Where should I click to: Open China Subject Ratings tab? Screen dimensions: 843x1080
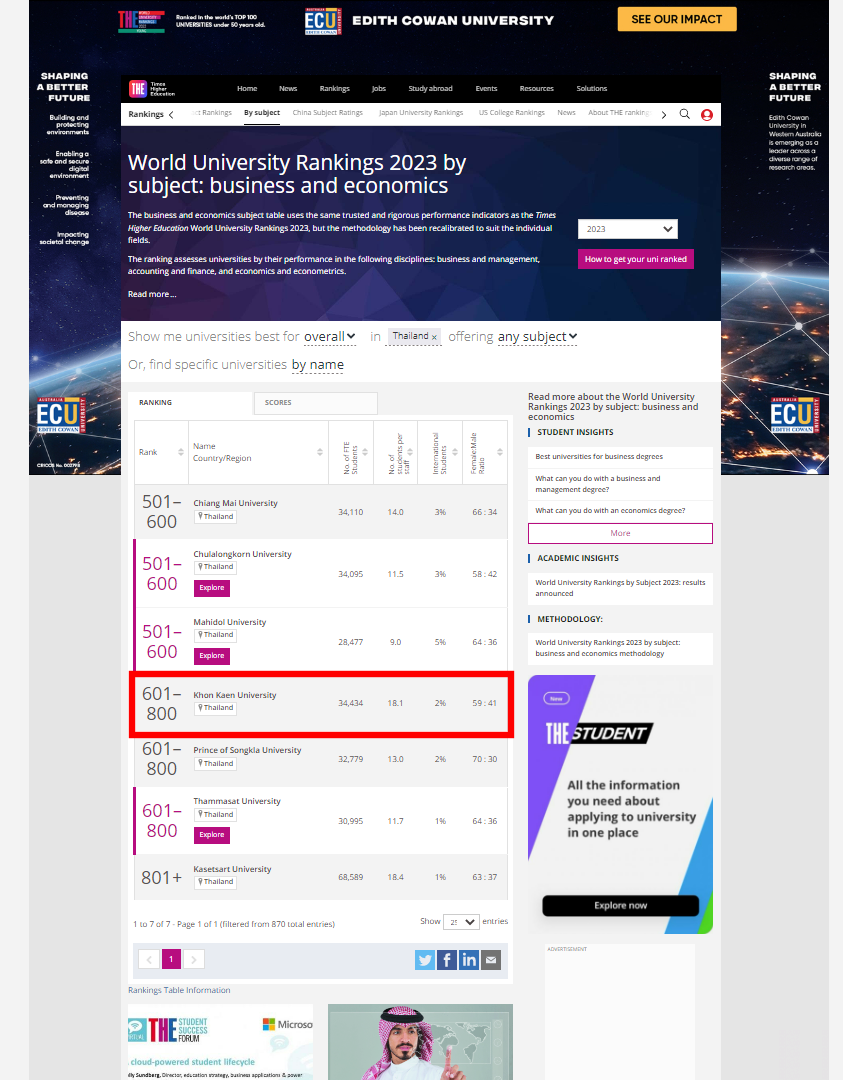click(328, 113)
